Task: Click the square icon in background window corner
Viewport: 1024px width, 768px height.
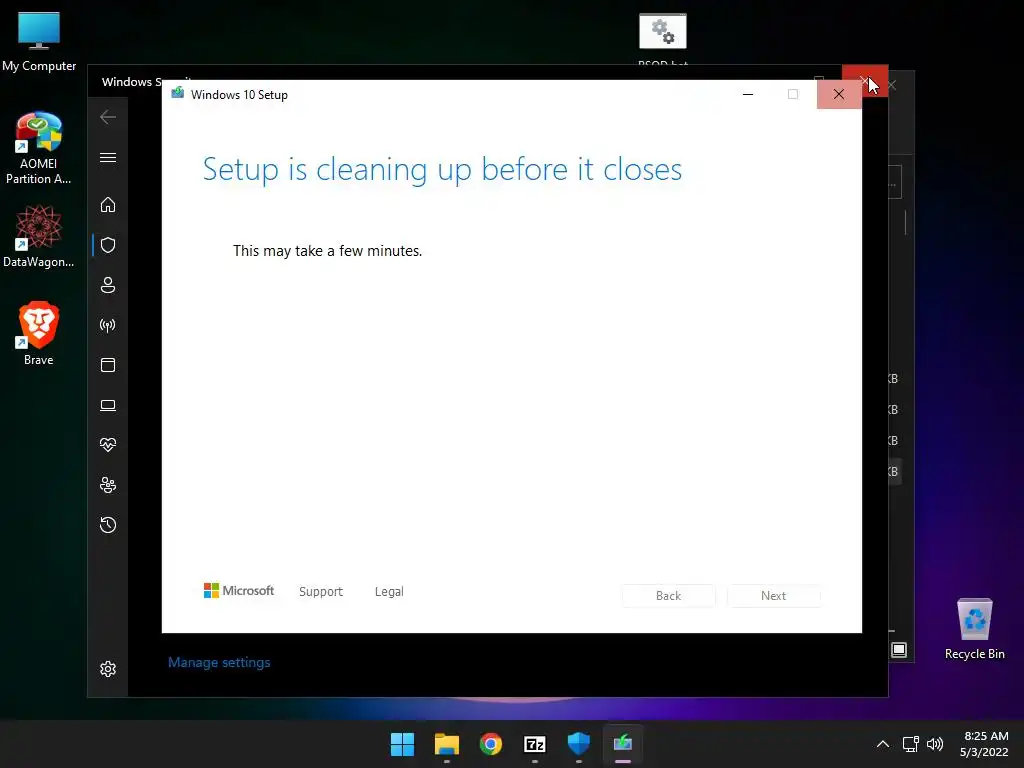Action: (x=899, y=650)
